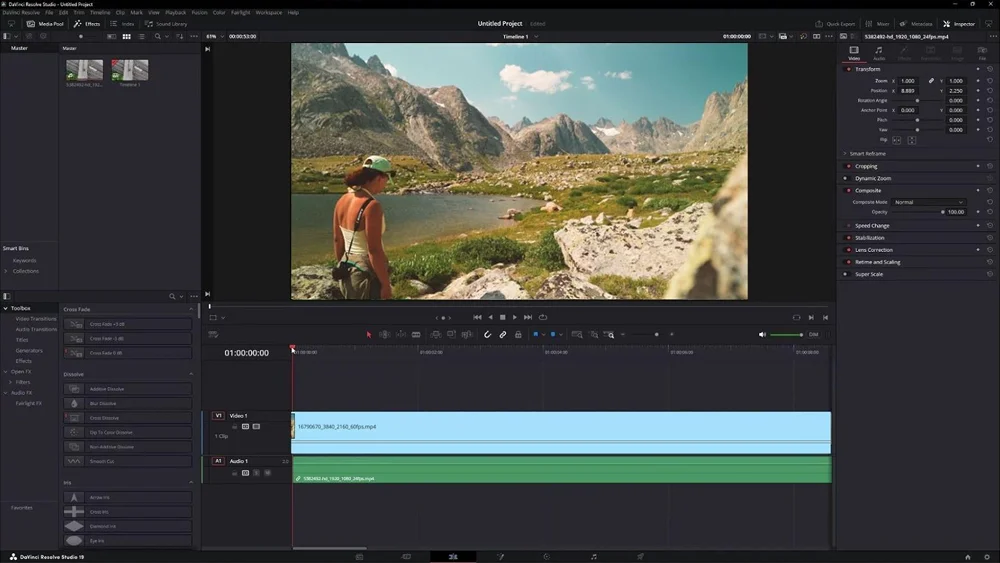Screen dimensions: 1000x563
Task: Click the Insert Clip icon
Action: coord(436,335)
